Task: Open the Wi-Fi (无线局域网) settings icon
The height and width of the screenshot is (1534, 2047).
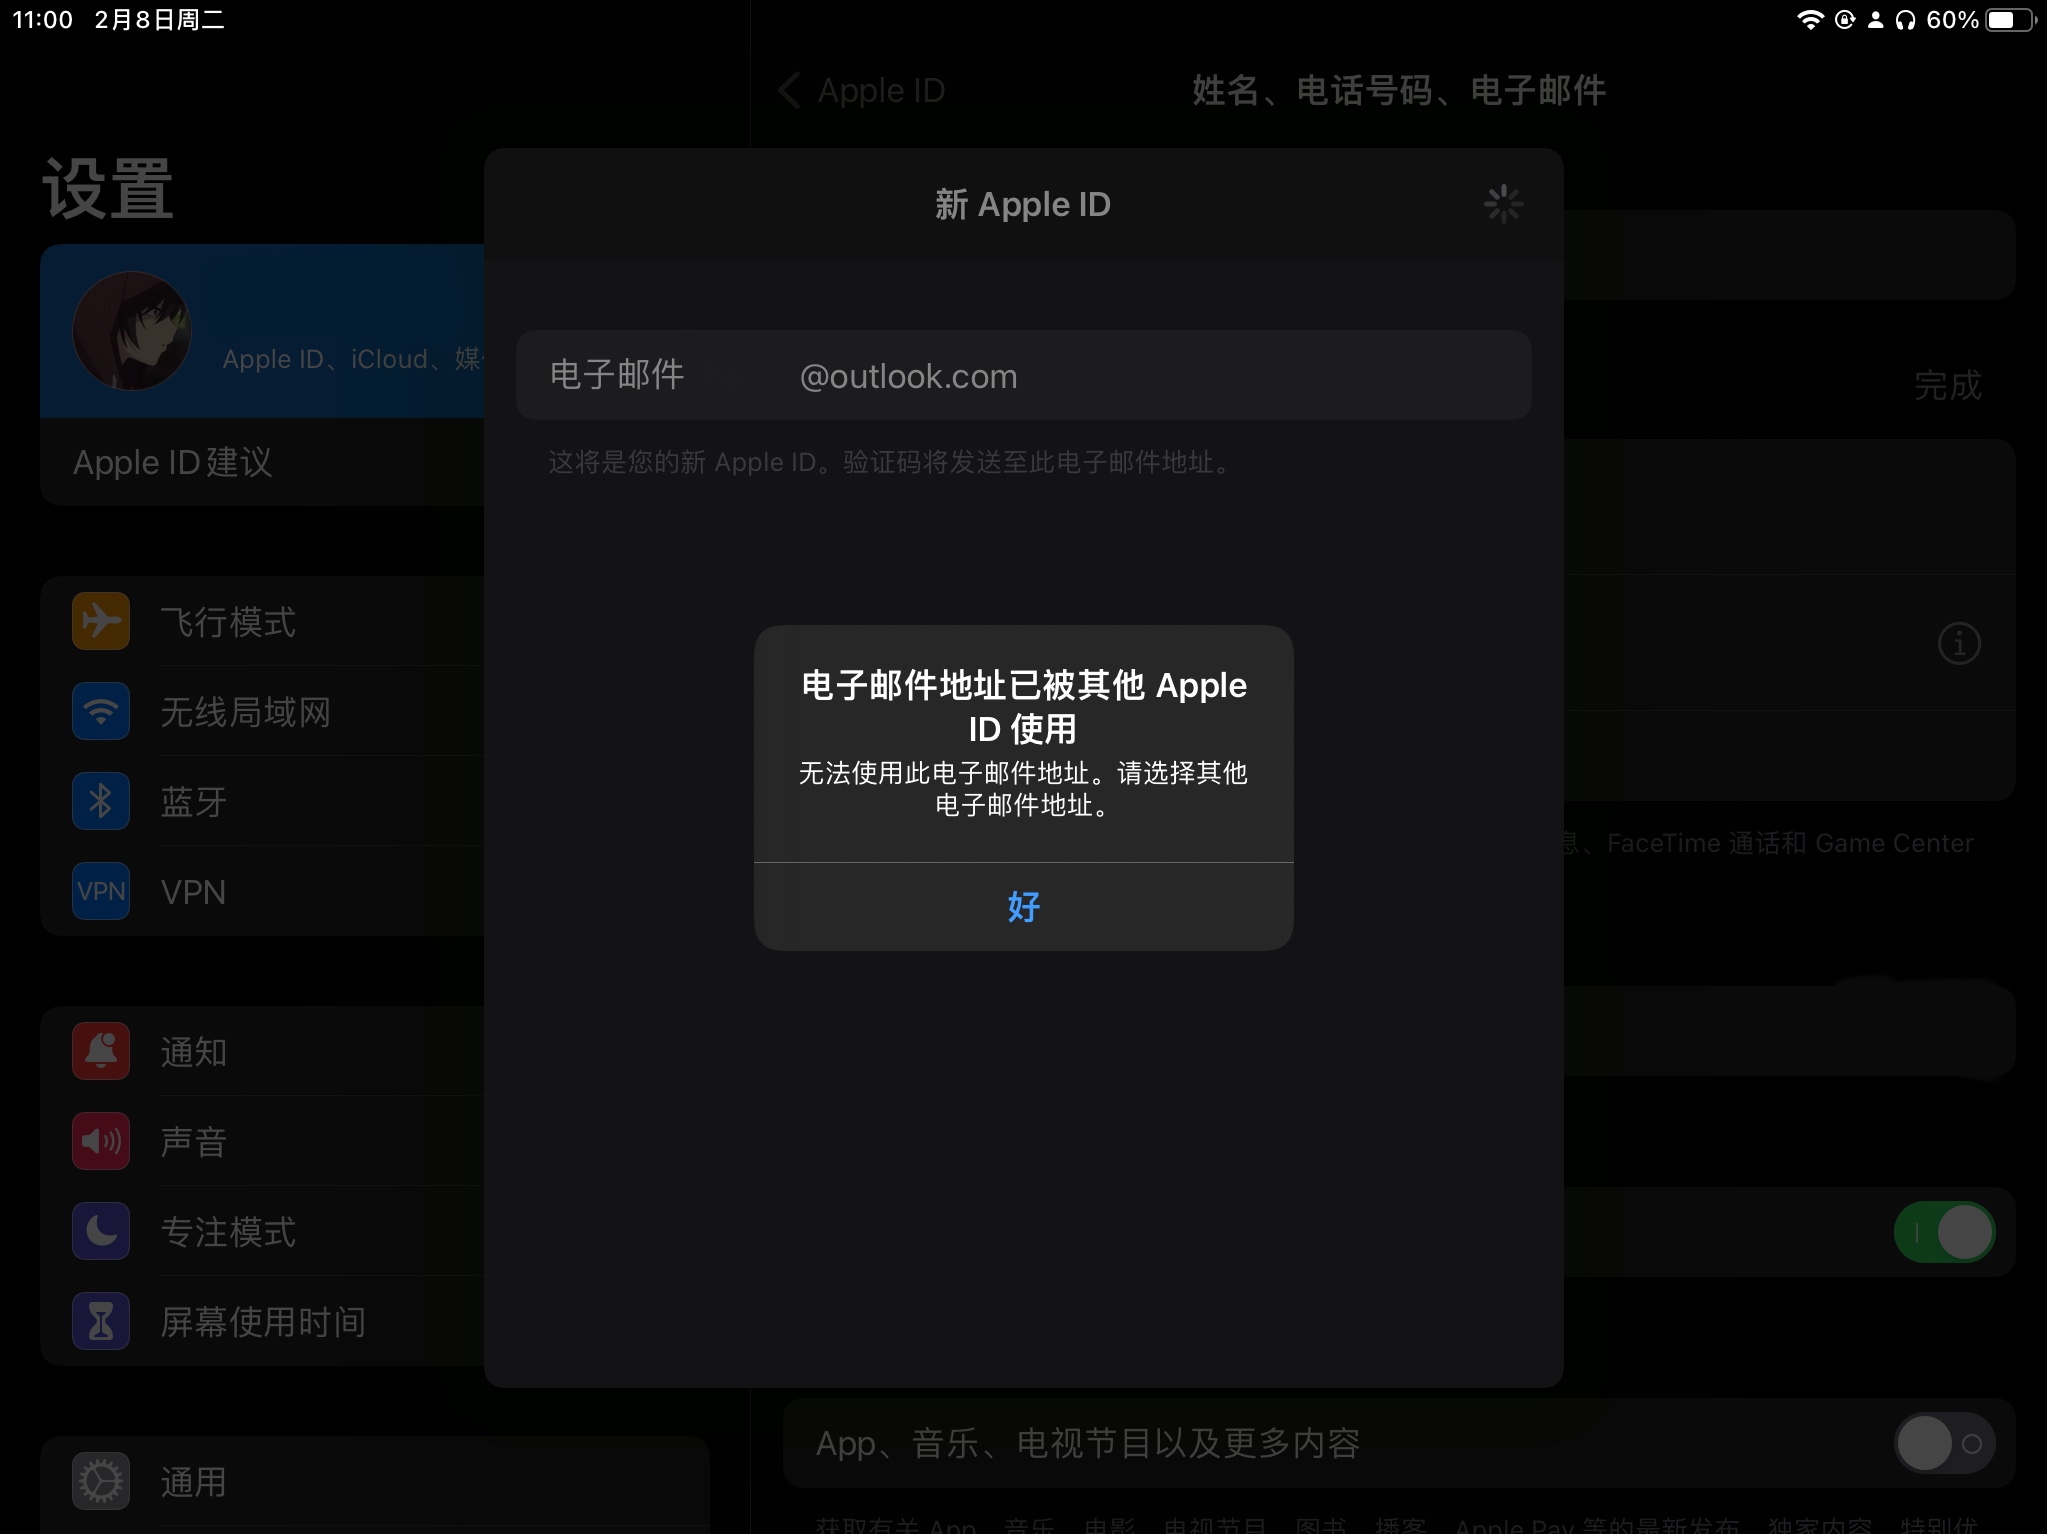Action: pyautogui.click(x=101, y=711)
